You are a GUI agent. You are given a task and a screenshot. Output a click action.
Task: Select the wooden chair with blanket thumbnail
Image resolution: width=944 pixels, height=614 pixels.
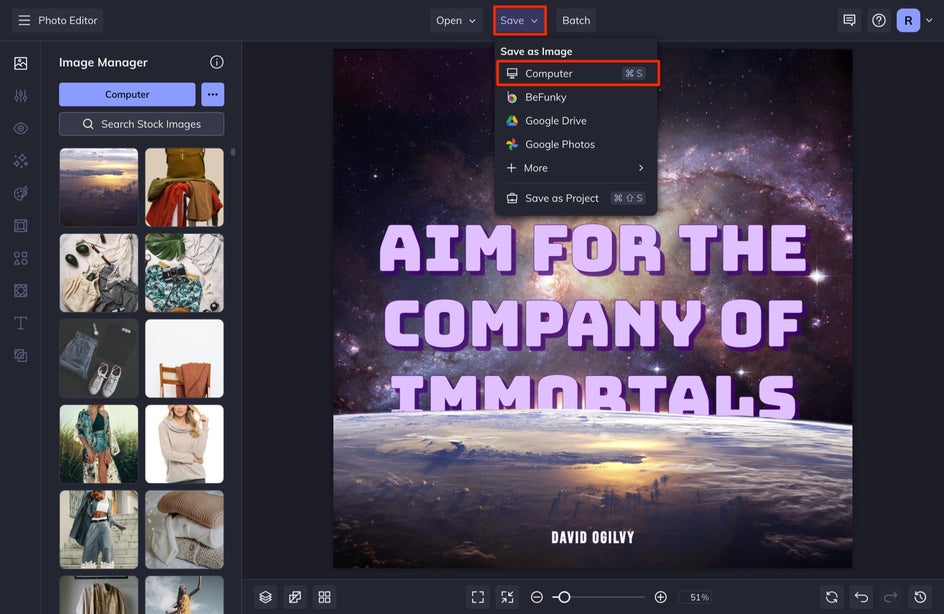[x=184, y=358]
